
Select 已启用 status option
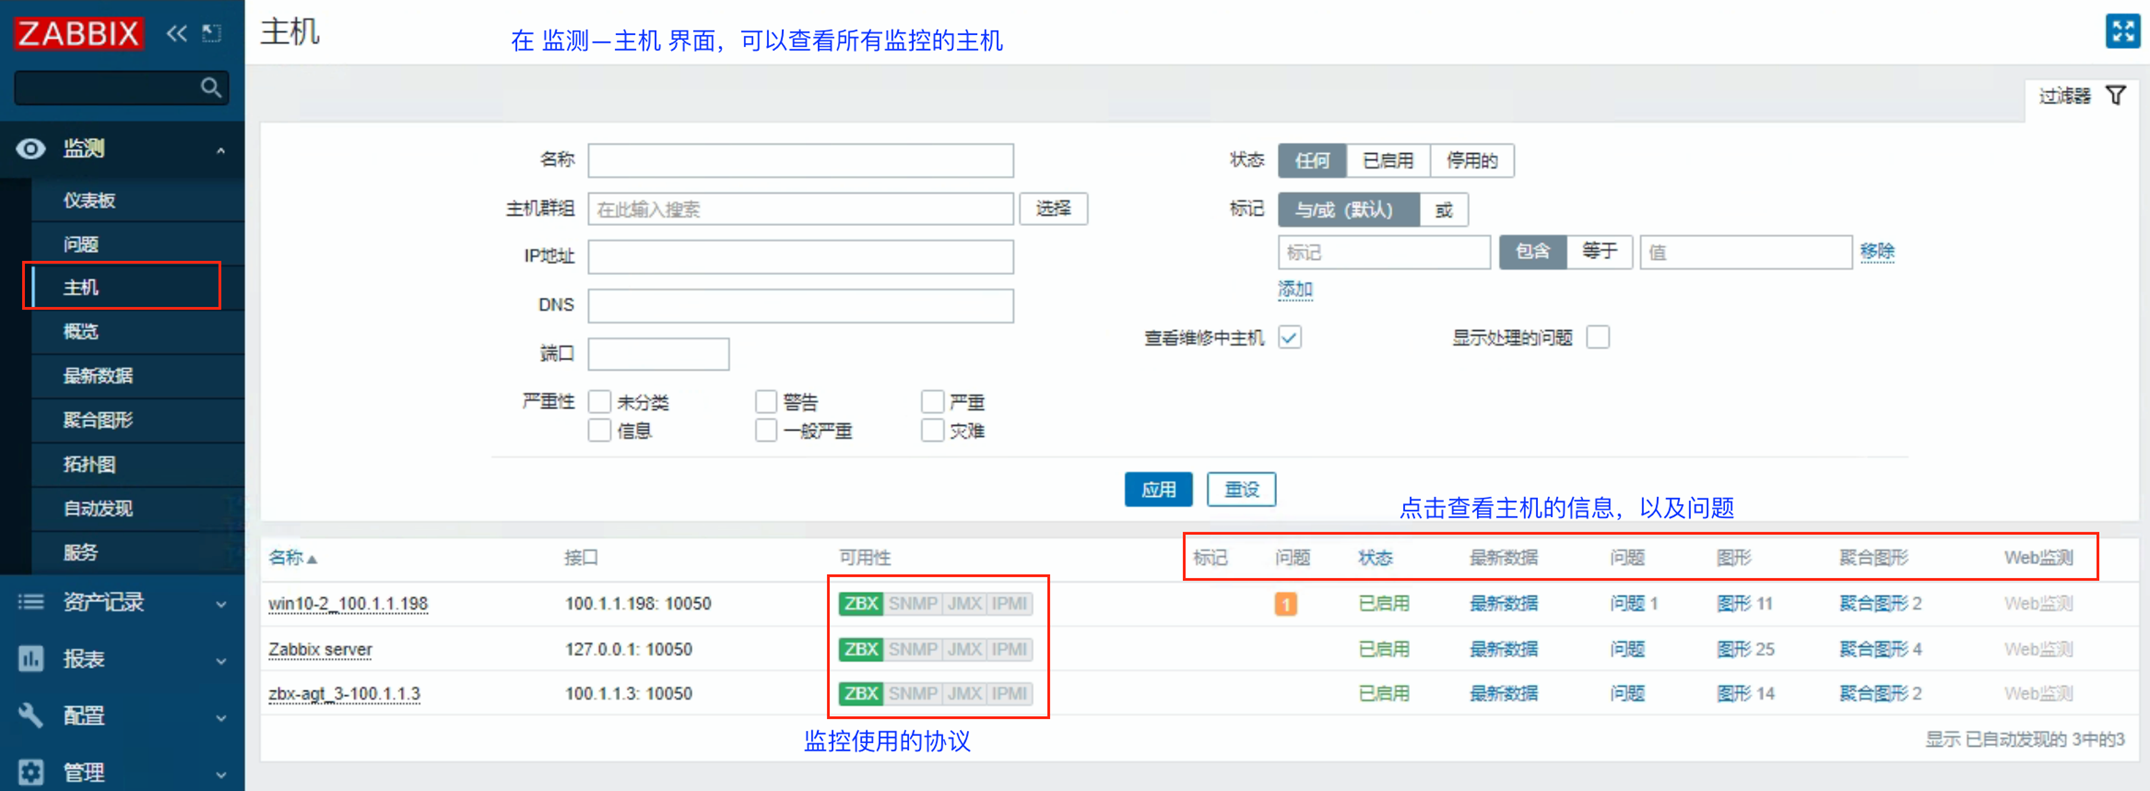[x=1388, y=161]
